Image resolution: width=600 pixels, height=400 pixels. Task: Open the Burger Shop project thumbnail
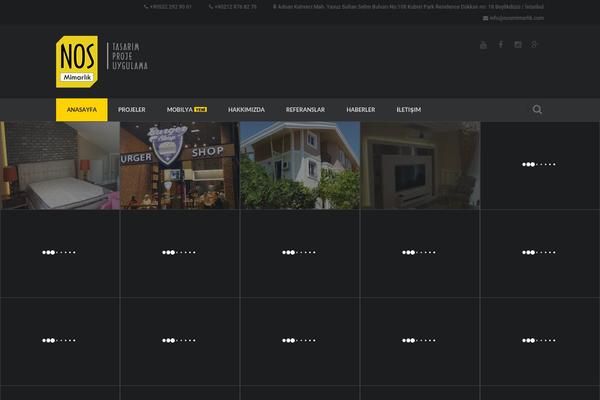tap(180, 165)
